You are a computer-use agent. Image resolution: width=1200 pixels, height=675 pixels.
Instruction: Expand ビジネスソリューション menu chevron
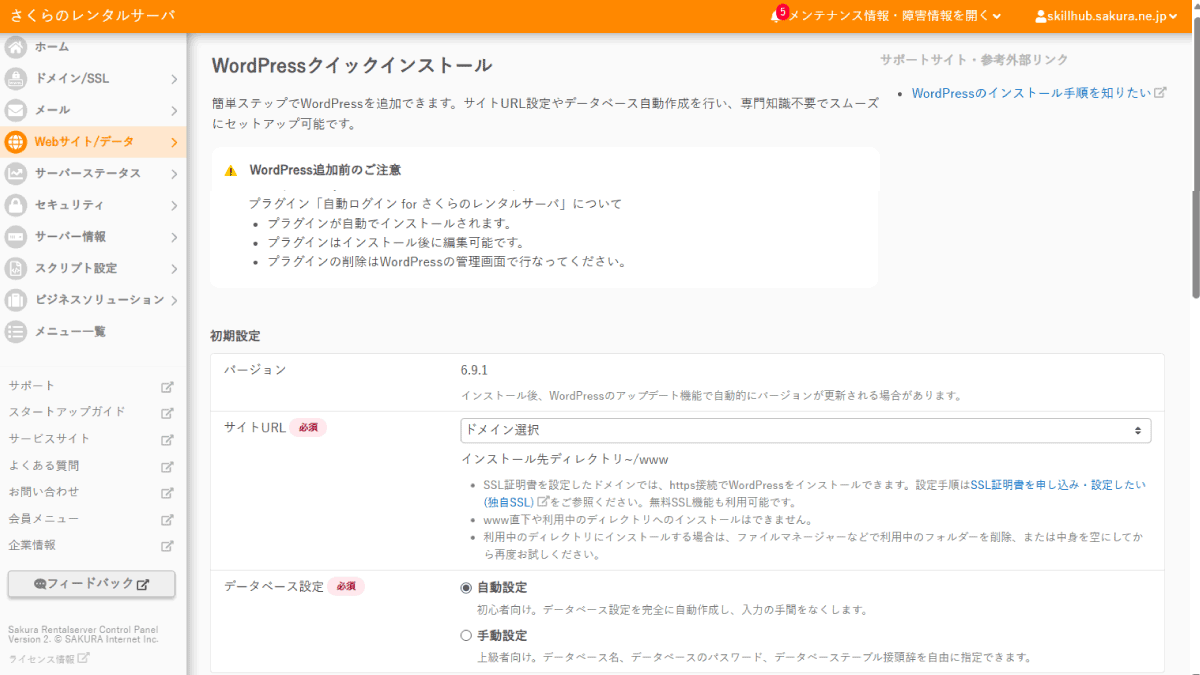click(174, 300)
